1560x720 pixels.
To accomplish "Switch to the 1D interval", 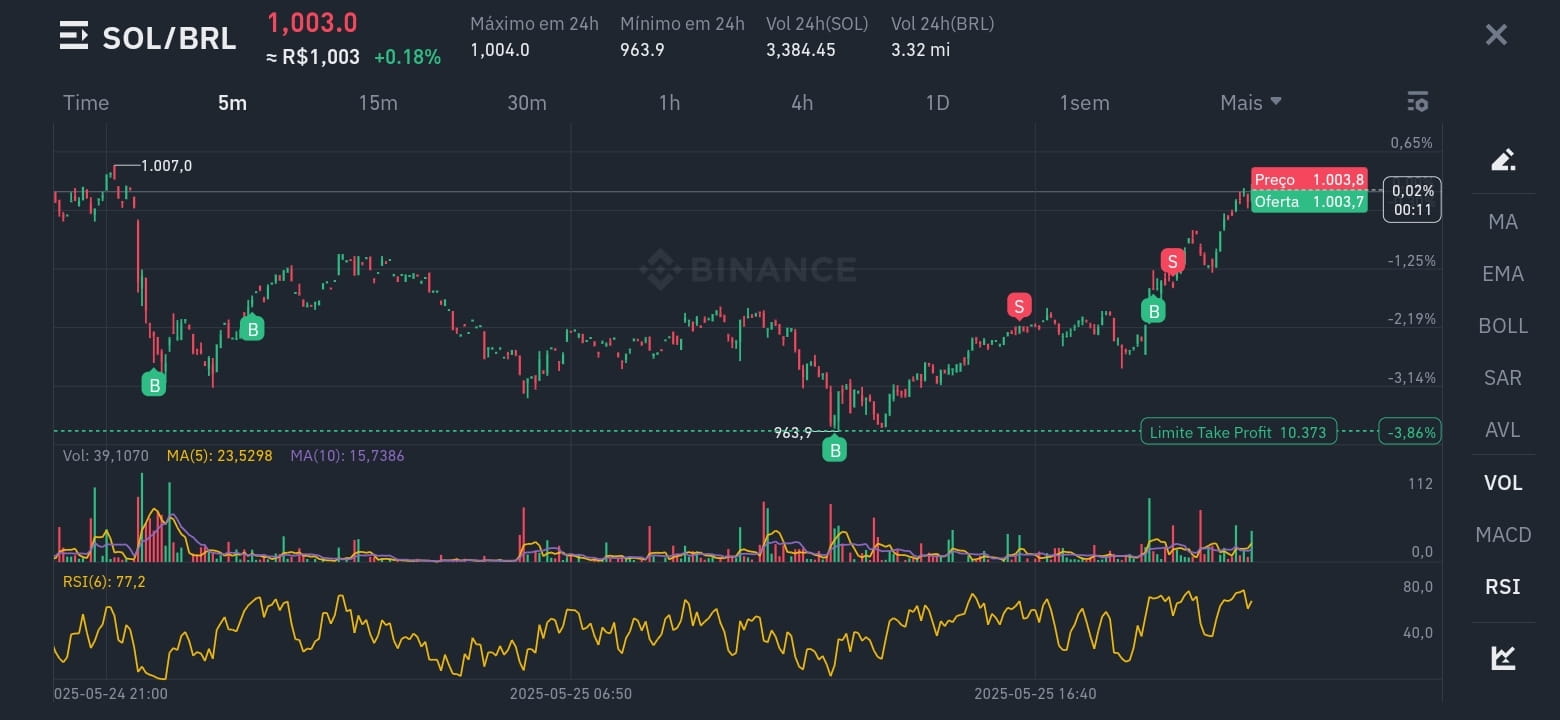I will pyautogui.click(x=937, y=103).
